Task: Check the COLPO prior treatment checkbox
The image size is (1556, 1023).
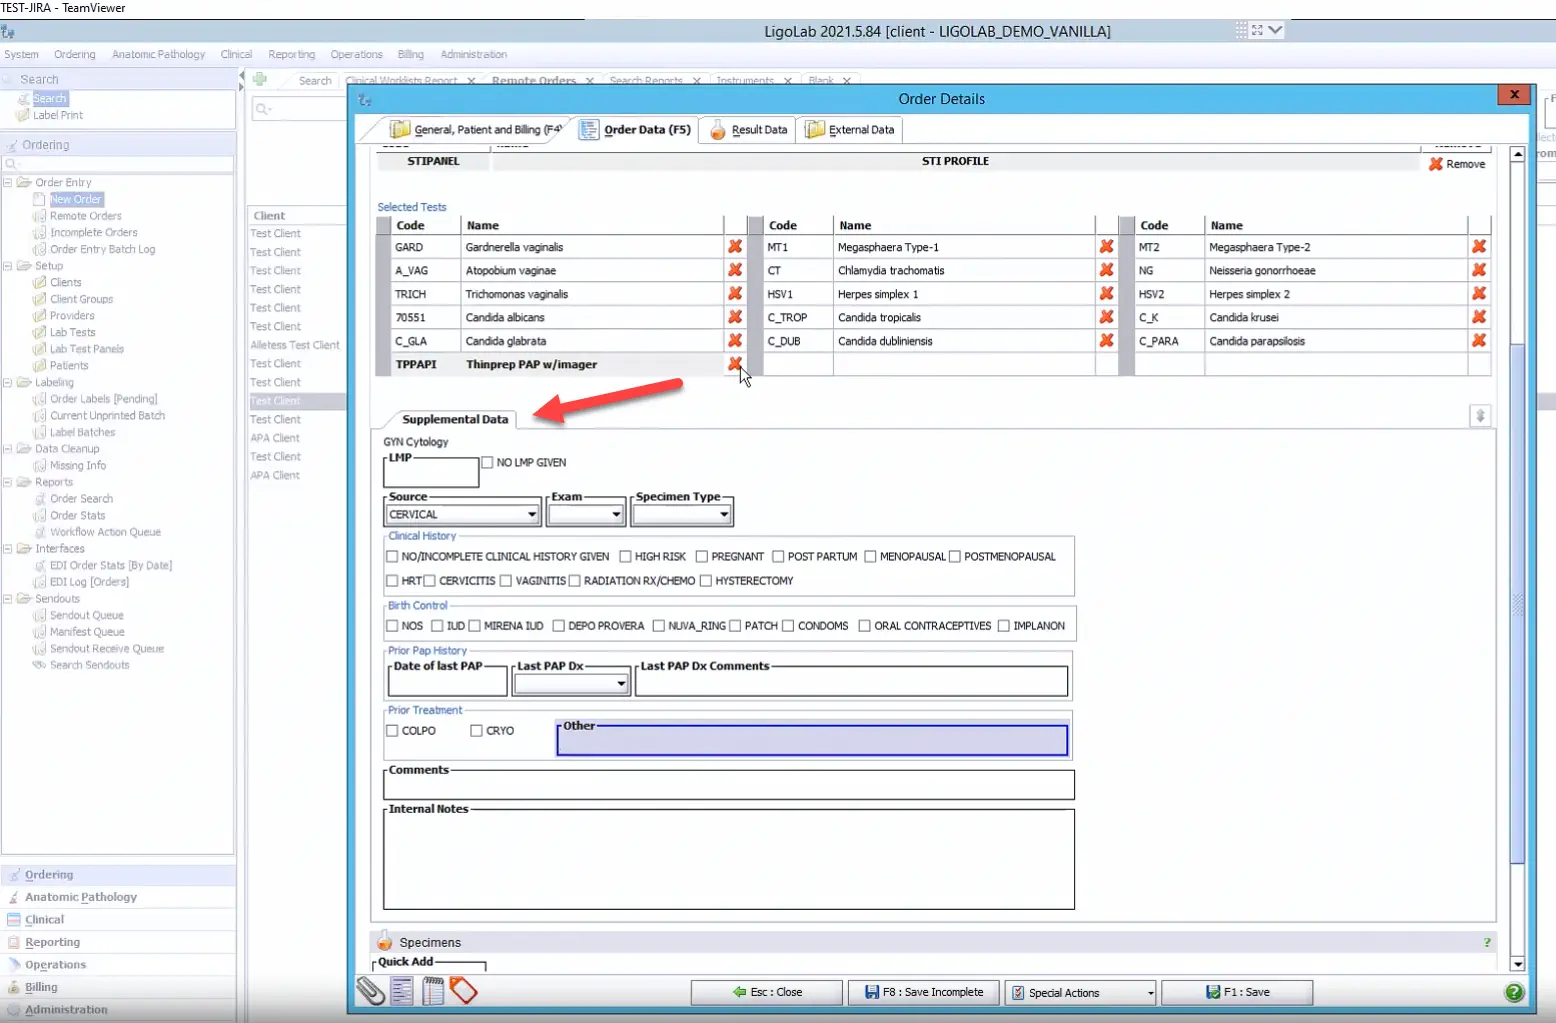Action: click(392, 730)
